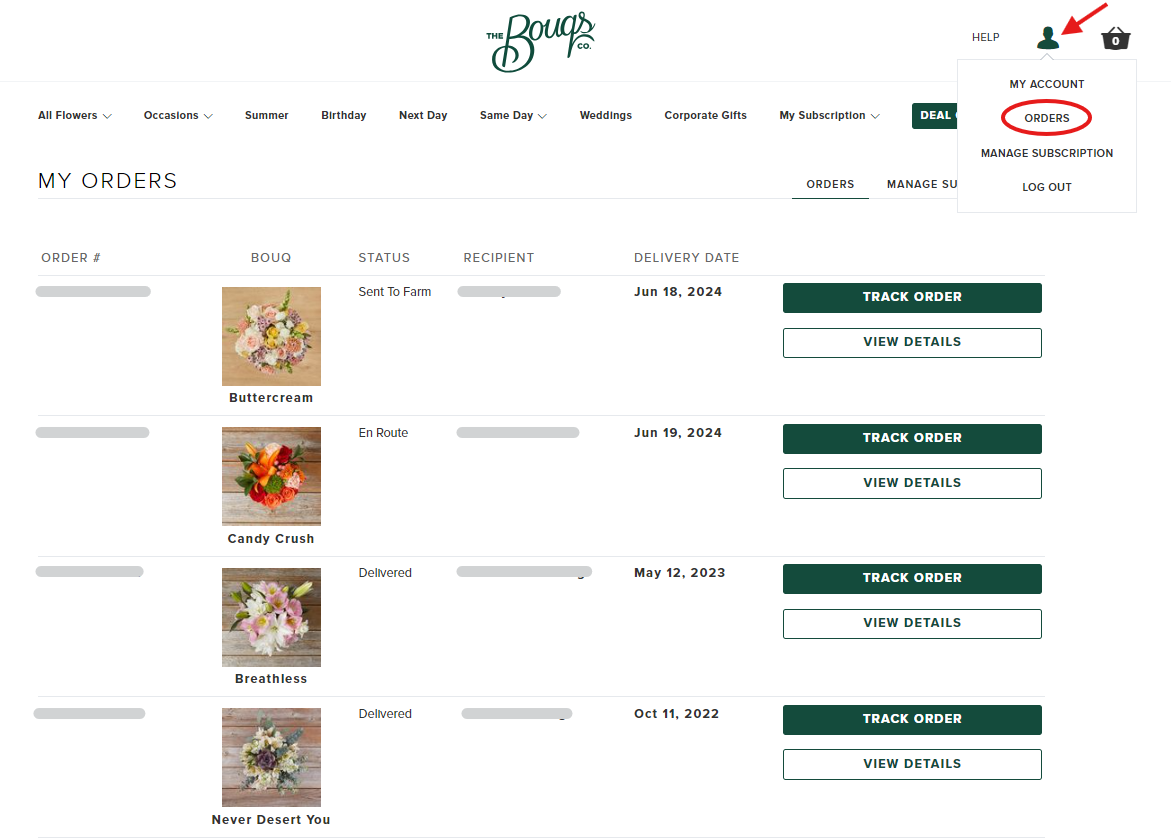Open the user account icon
This screenshot has height=838, width=1171.
click(x=1048, y=37)
